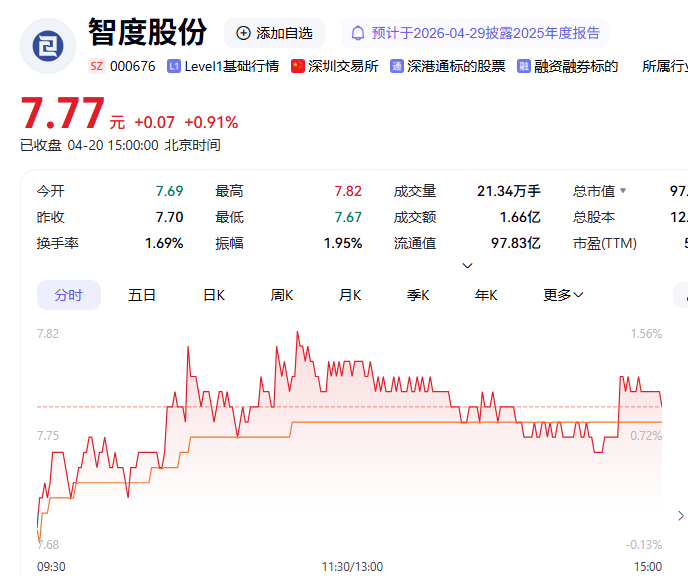Click the 换手率 value 1.69%
Viewport: 688px width, 577px height.
coord(164,243)
